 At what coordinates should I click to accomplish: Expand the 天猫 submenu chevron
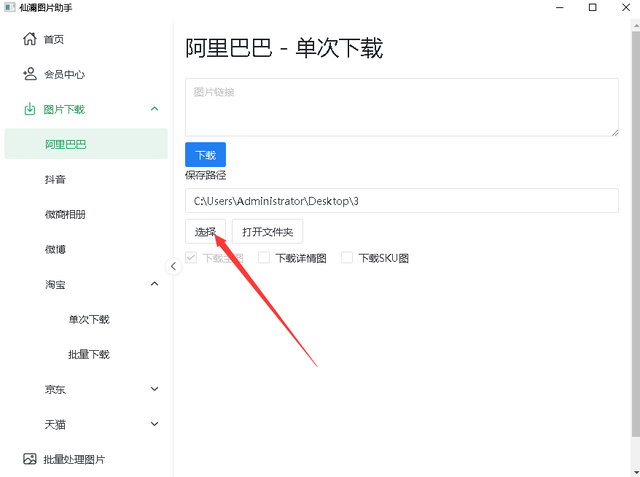(x=154, y=424)
